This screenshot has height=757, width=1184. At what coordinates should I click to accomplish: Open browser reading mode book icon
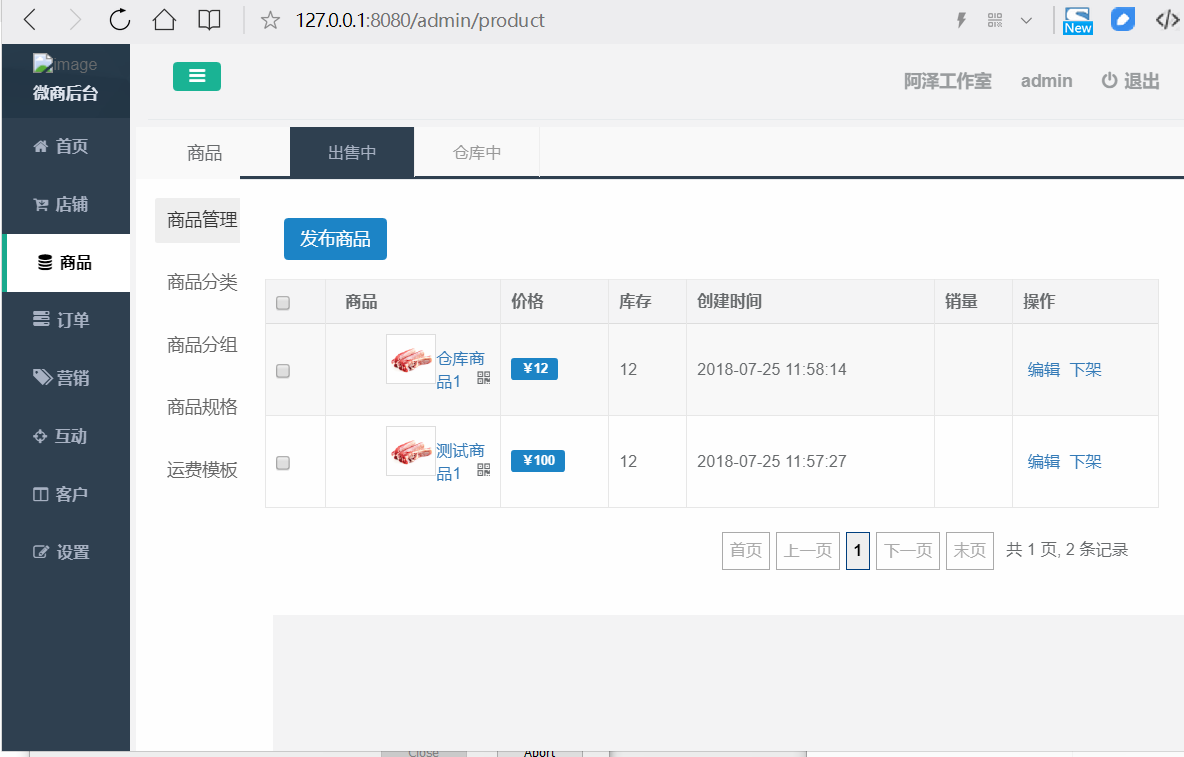click(209, 20)
